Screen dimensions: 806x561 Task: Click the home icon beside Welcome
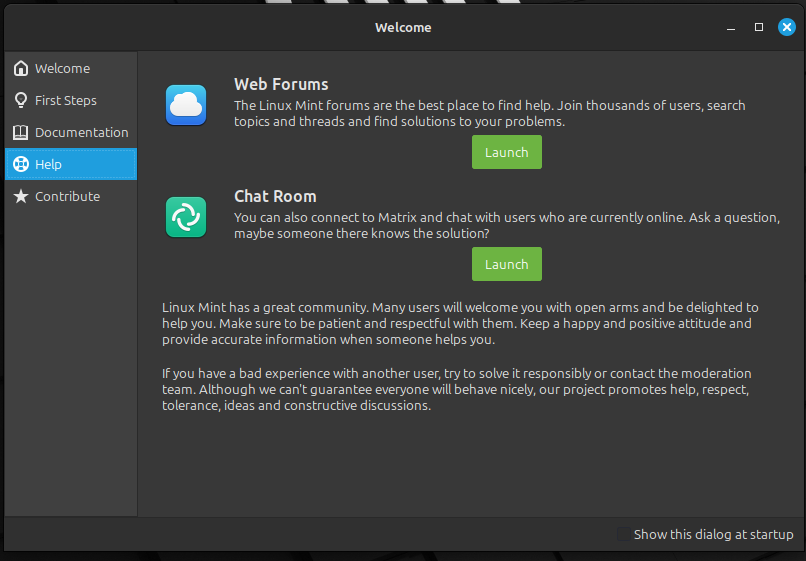coord(21,68)
